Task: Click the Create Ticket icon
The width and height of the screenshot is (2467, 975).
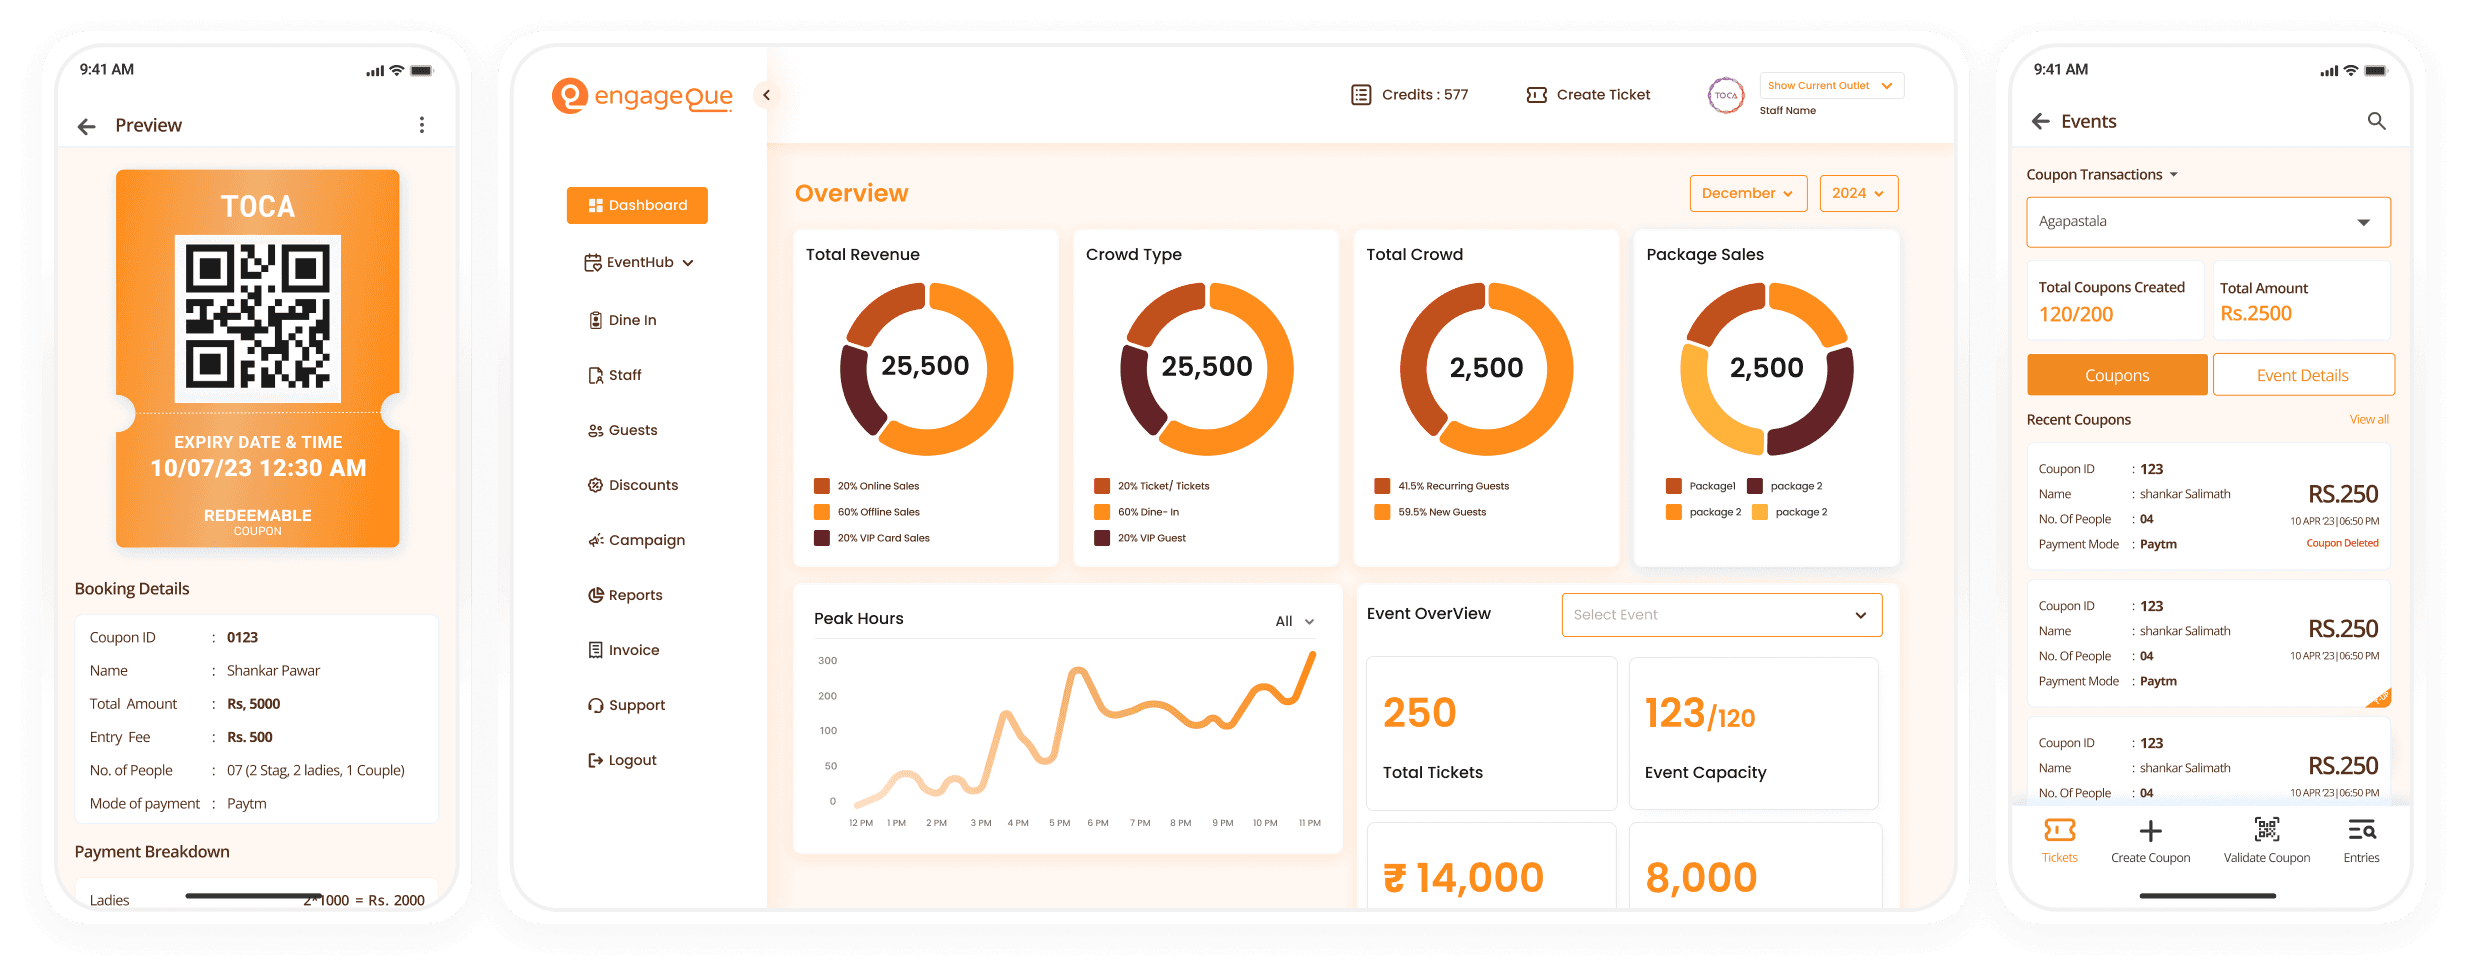Action: (x=1536, y=95)
